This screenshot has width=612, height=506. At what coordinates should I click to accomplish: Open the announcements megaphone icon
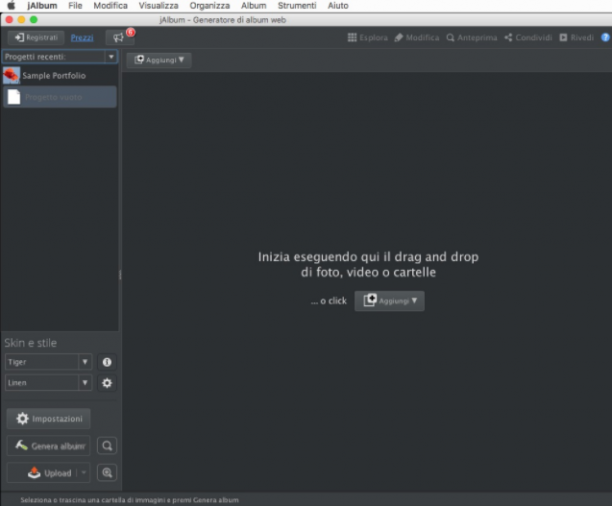[x=119, y=37]
